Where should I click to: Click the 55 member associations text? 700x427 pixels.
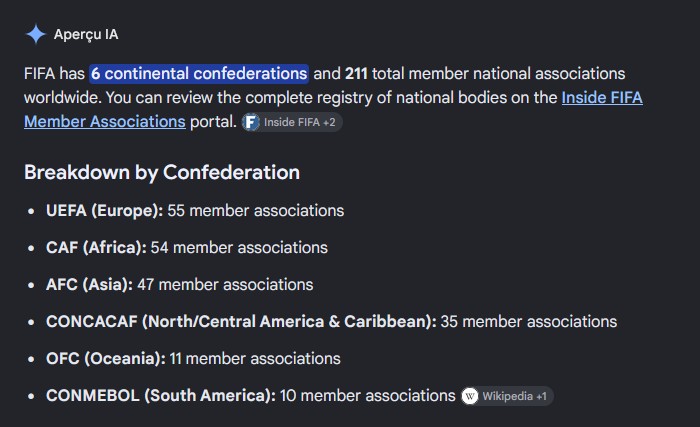(256, 210)
